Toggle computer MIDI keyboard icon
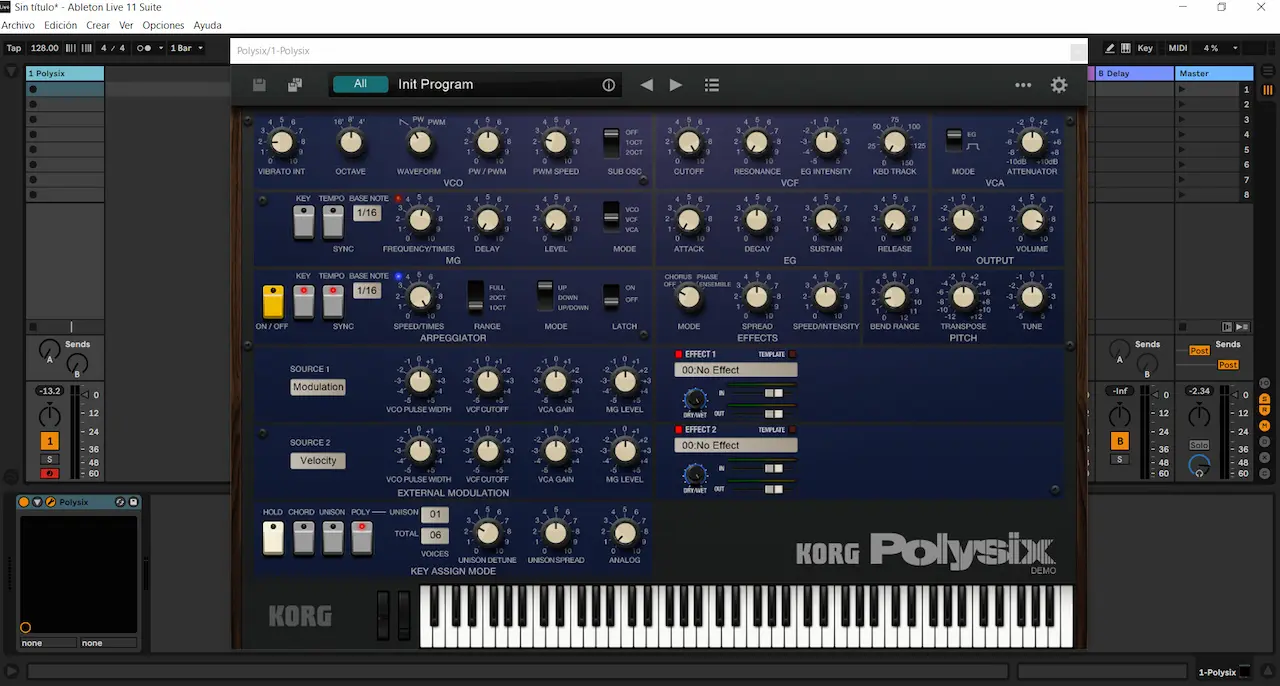1280x686 pixels. [x=1126, y=48]
